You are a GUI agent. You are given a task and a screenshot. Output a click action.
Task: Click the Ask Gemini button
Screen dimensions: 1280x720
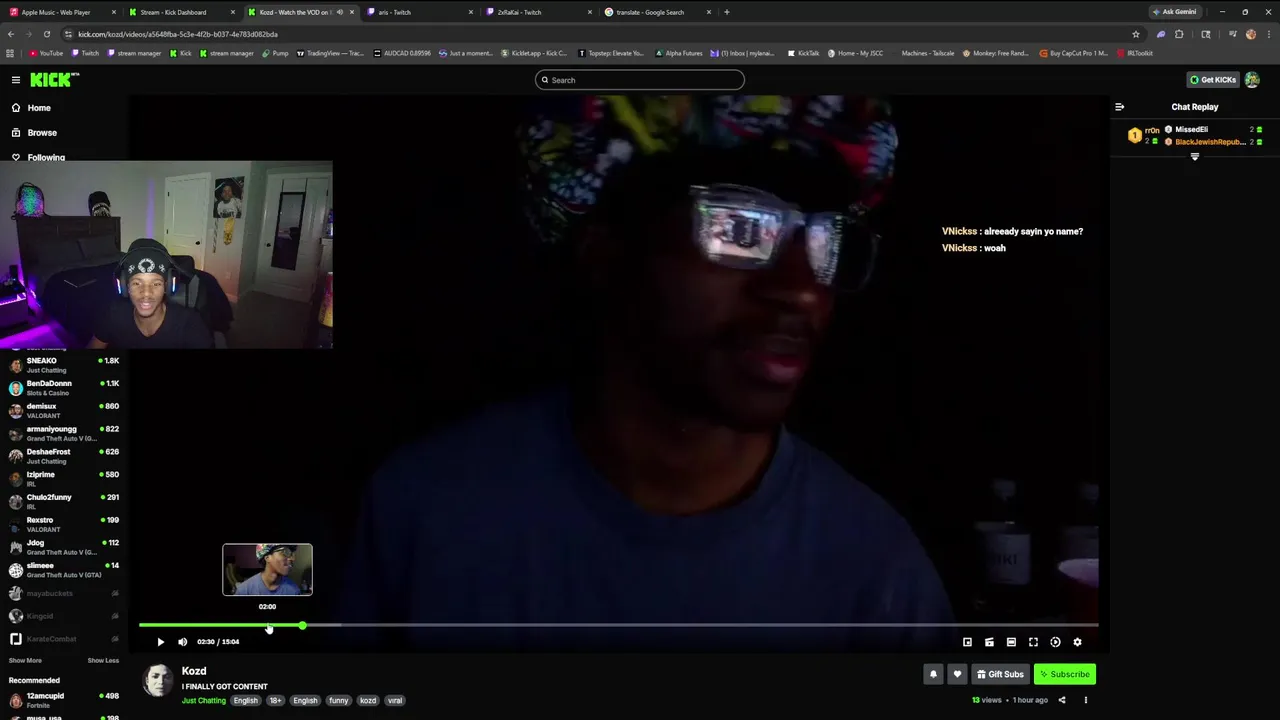click(1174, 12)
